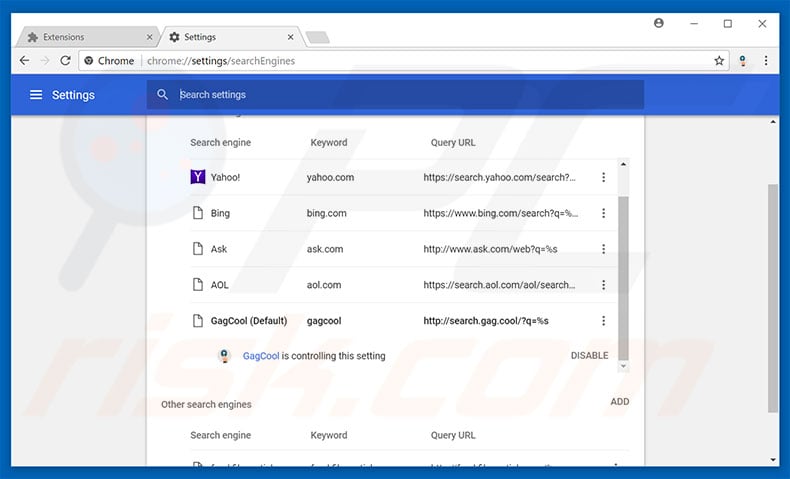Close the Extensions tab
The height and width of the screenshot is (479, 790).
[x=149, y=37]
